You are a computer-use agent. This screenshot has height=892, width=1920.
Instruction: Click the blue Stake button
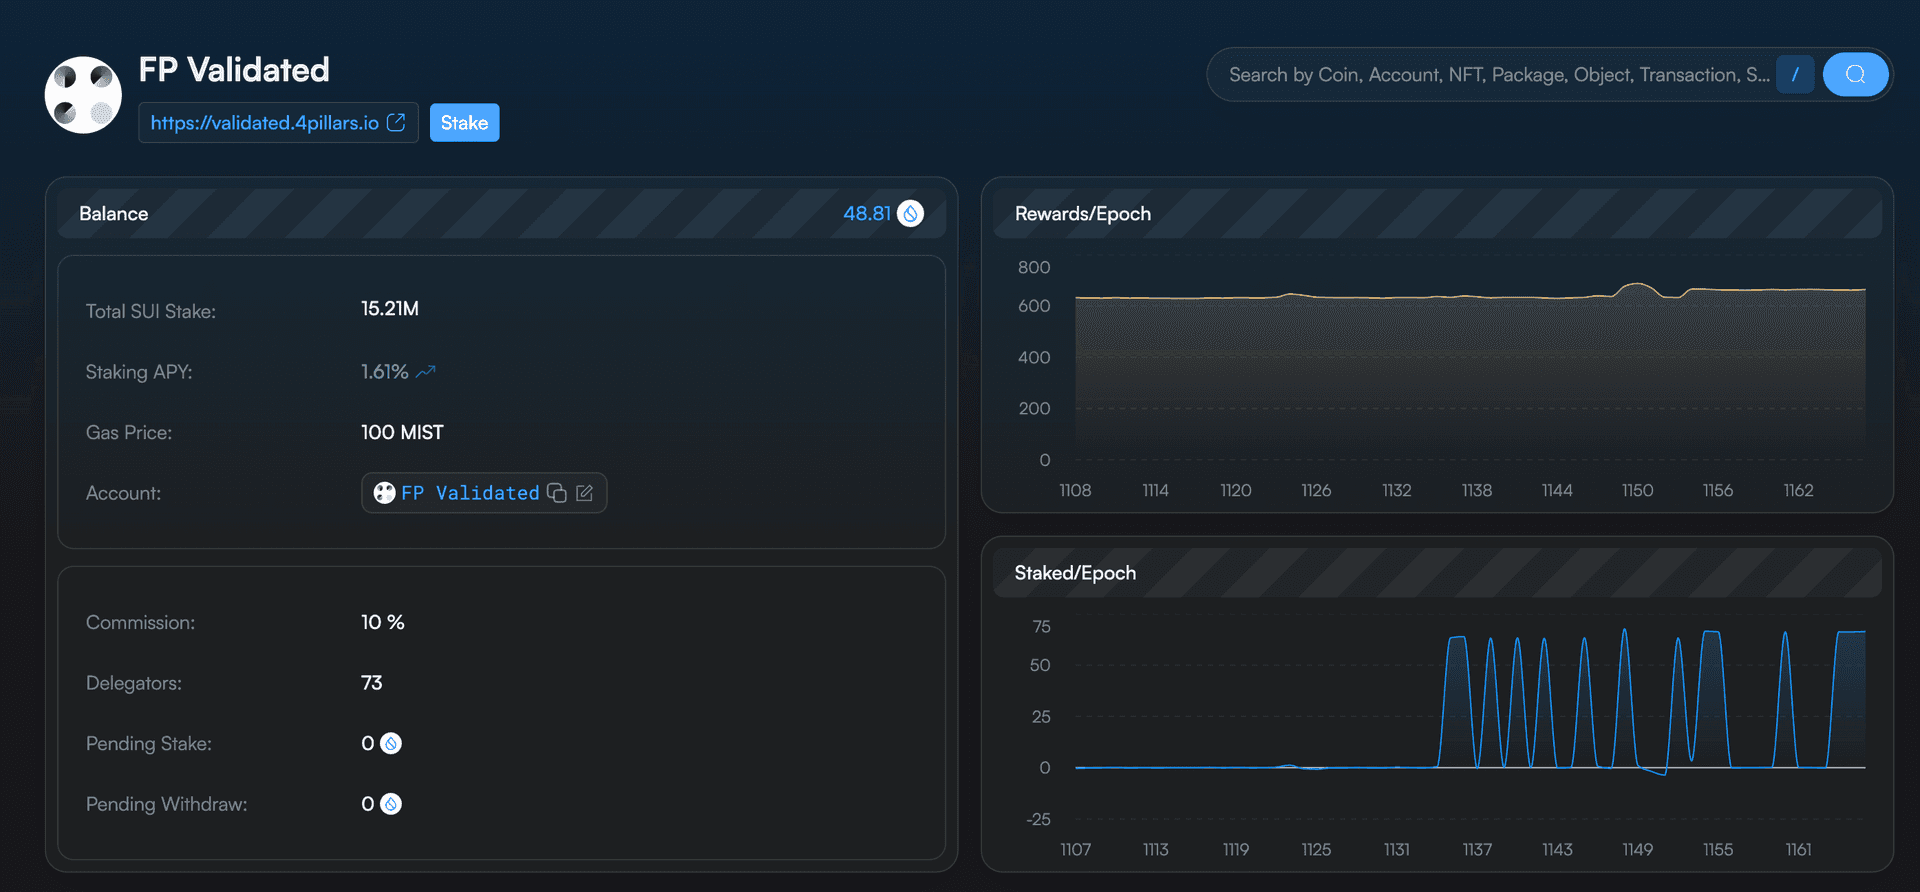[464, 123]
